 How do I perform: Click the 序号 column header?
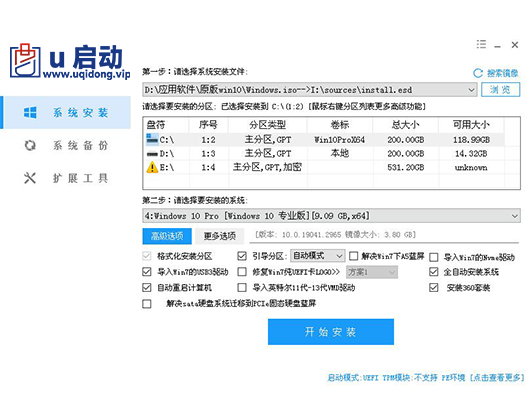point(208,125)
